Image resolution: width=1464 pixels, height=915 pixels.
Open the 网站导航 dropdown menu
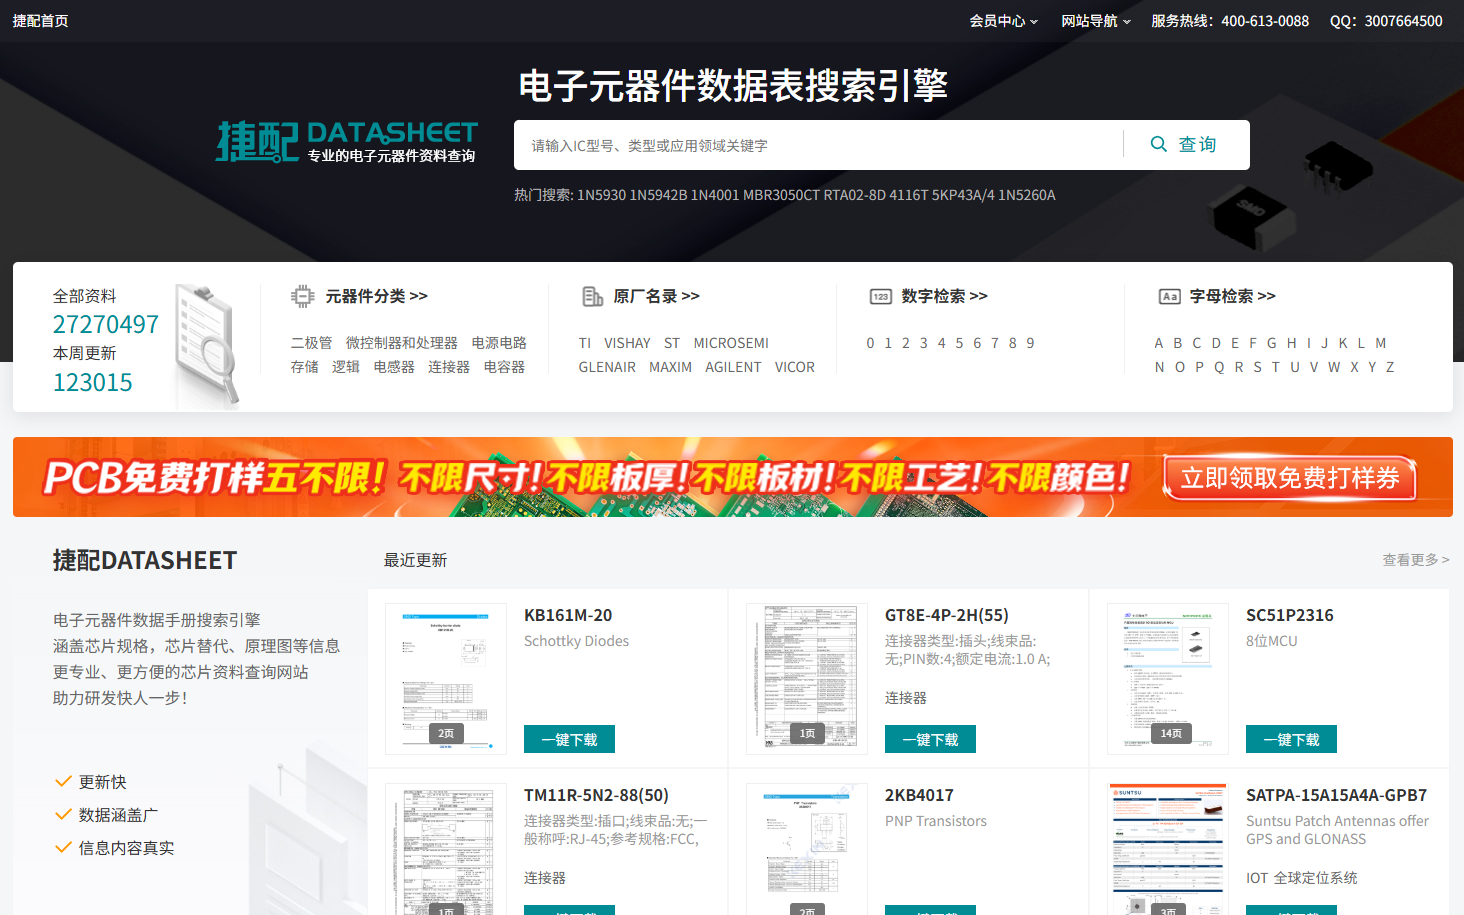point(1095,21)
